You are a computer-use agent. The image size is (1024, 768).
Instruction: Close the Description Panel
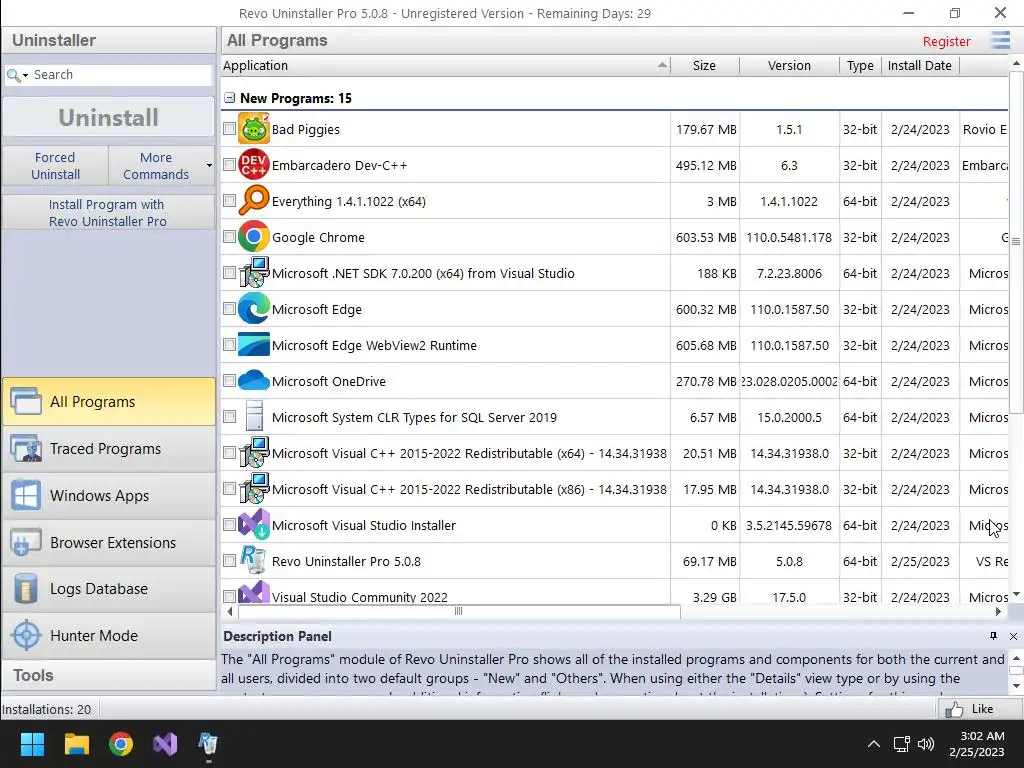coord(1013,636)
